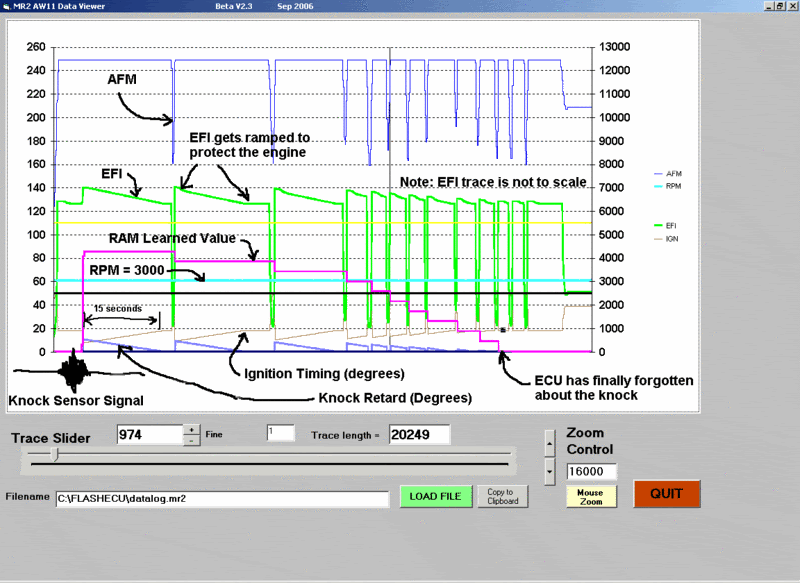Click the Trace Slider thumb handle

[x=56, y=454]
